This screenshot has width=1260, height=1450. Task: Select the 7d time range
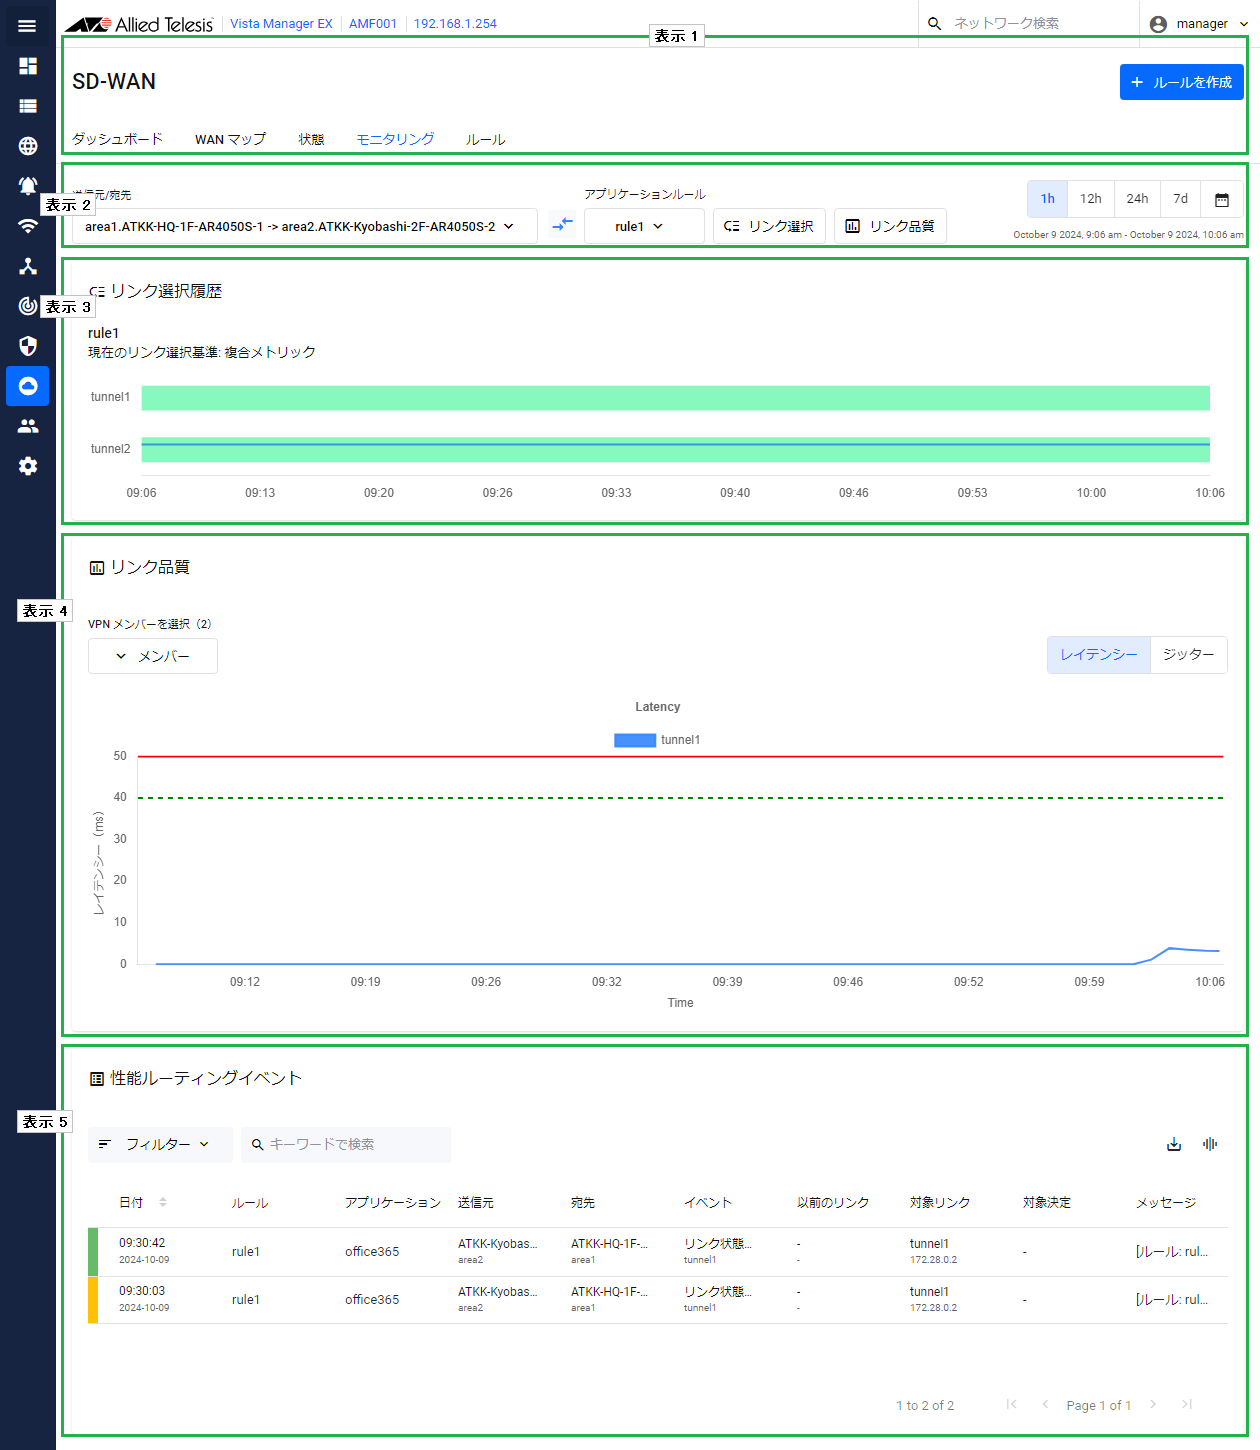1180,199
